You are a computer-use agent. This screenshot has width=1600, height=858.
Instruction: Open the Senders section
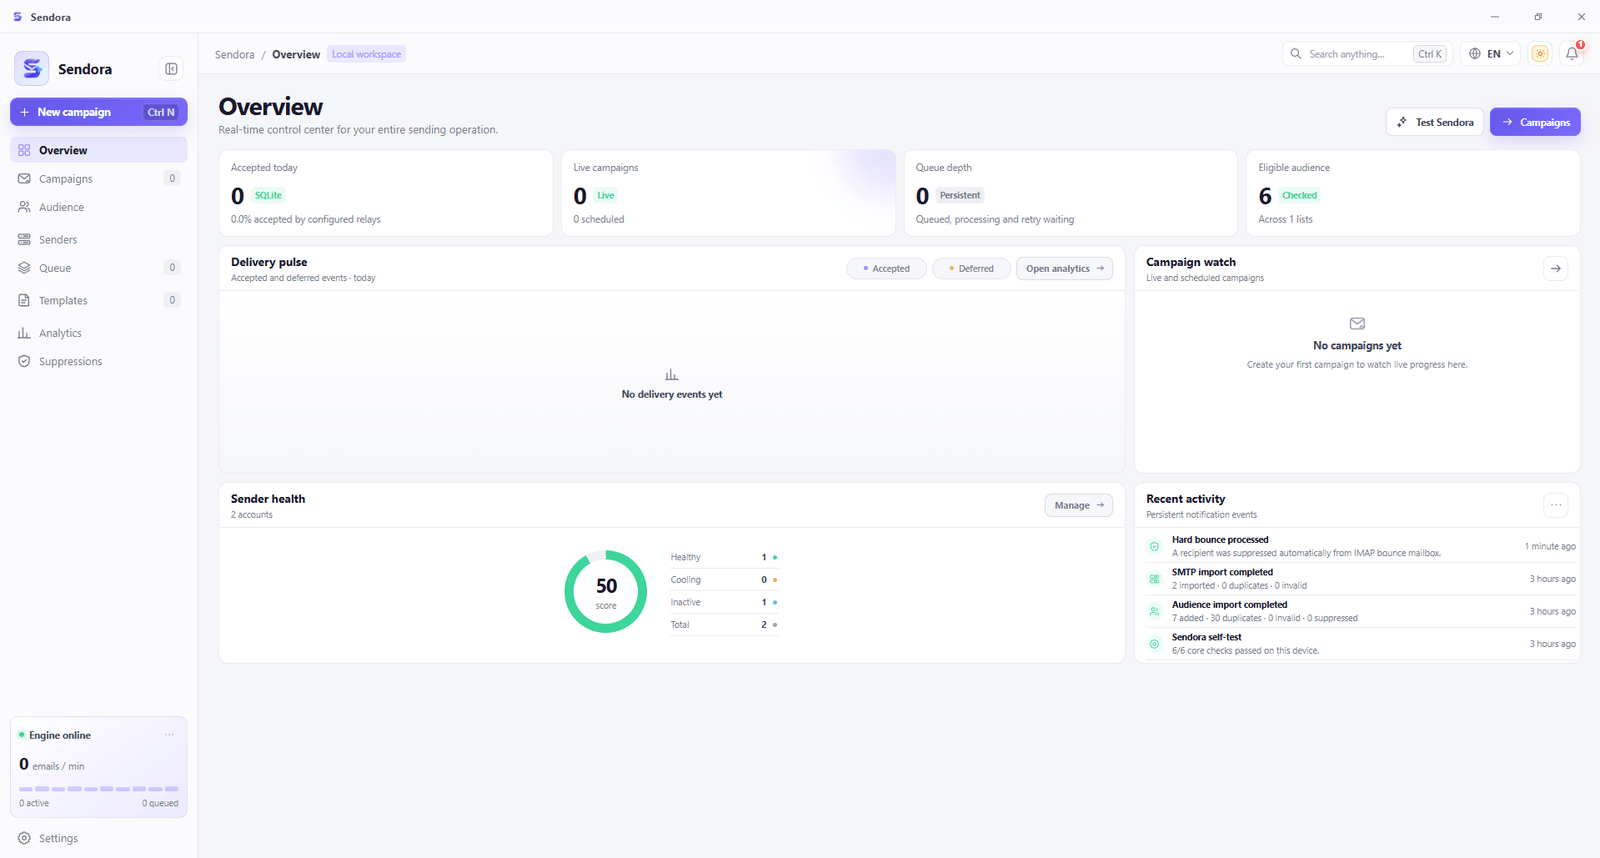coord(99,240)
